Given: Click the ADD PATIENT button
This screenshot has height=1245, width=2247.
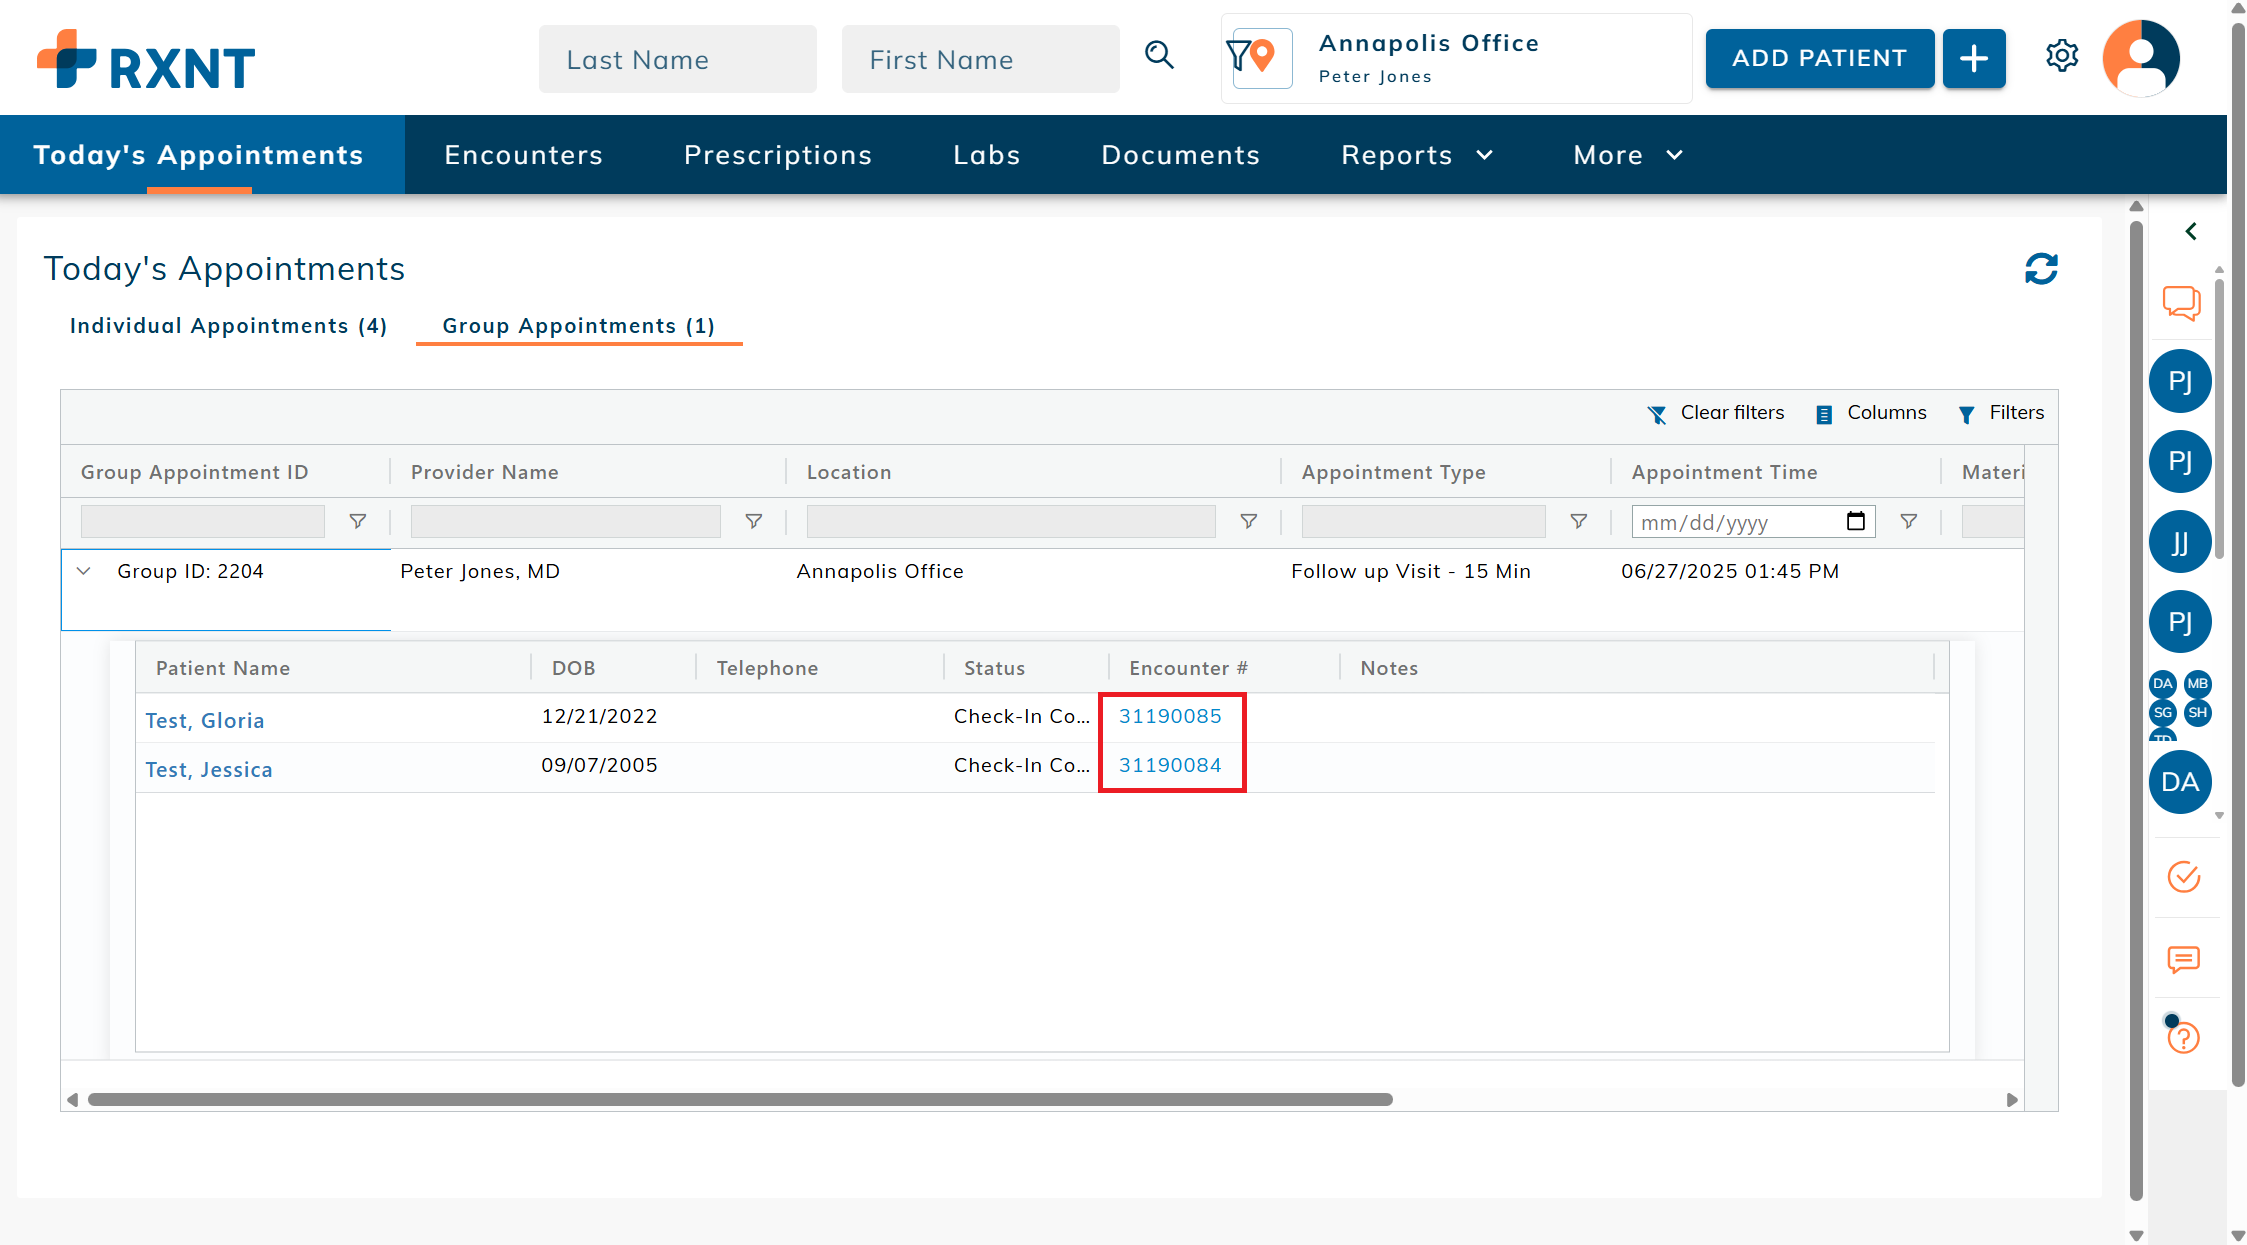Looking at the screenshot, I should click(1819, 59).
